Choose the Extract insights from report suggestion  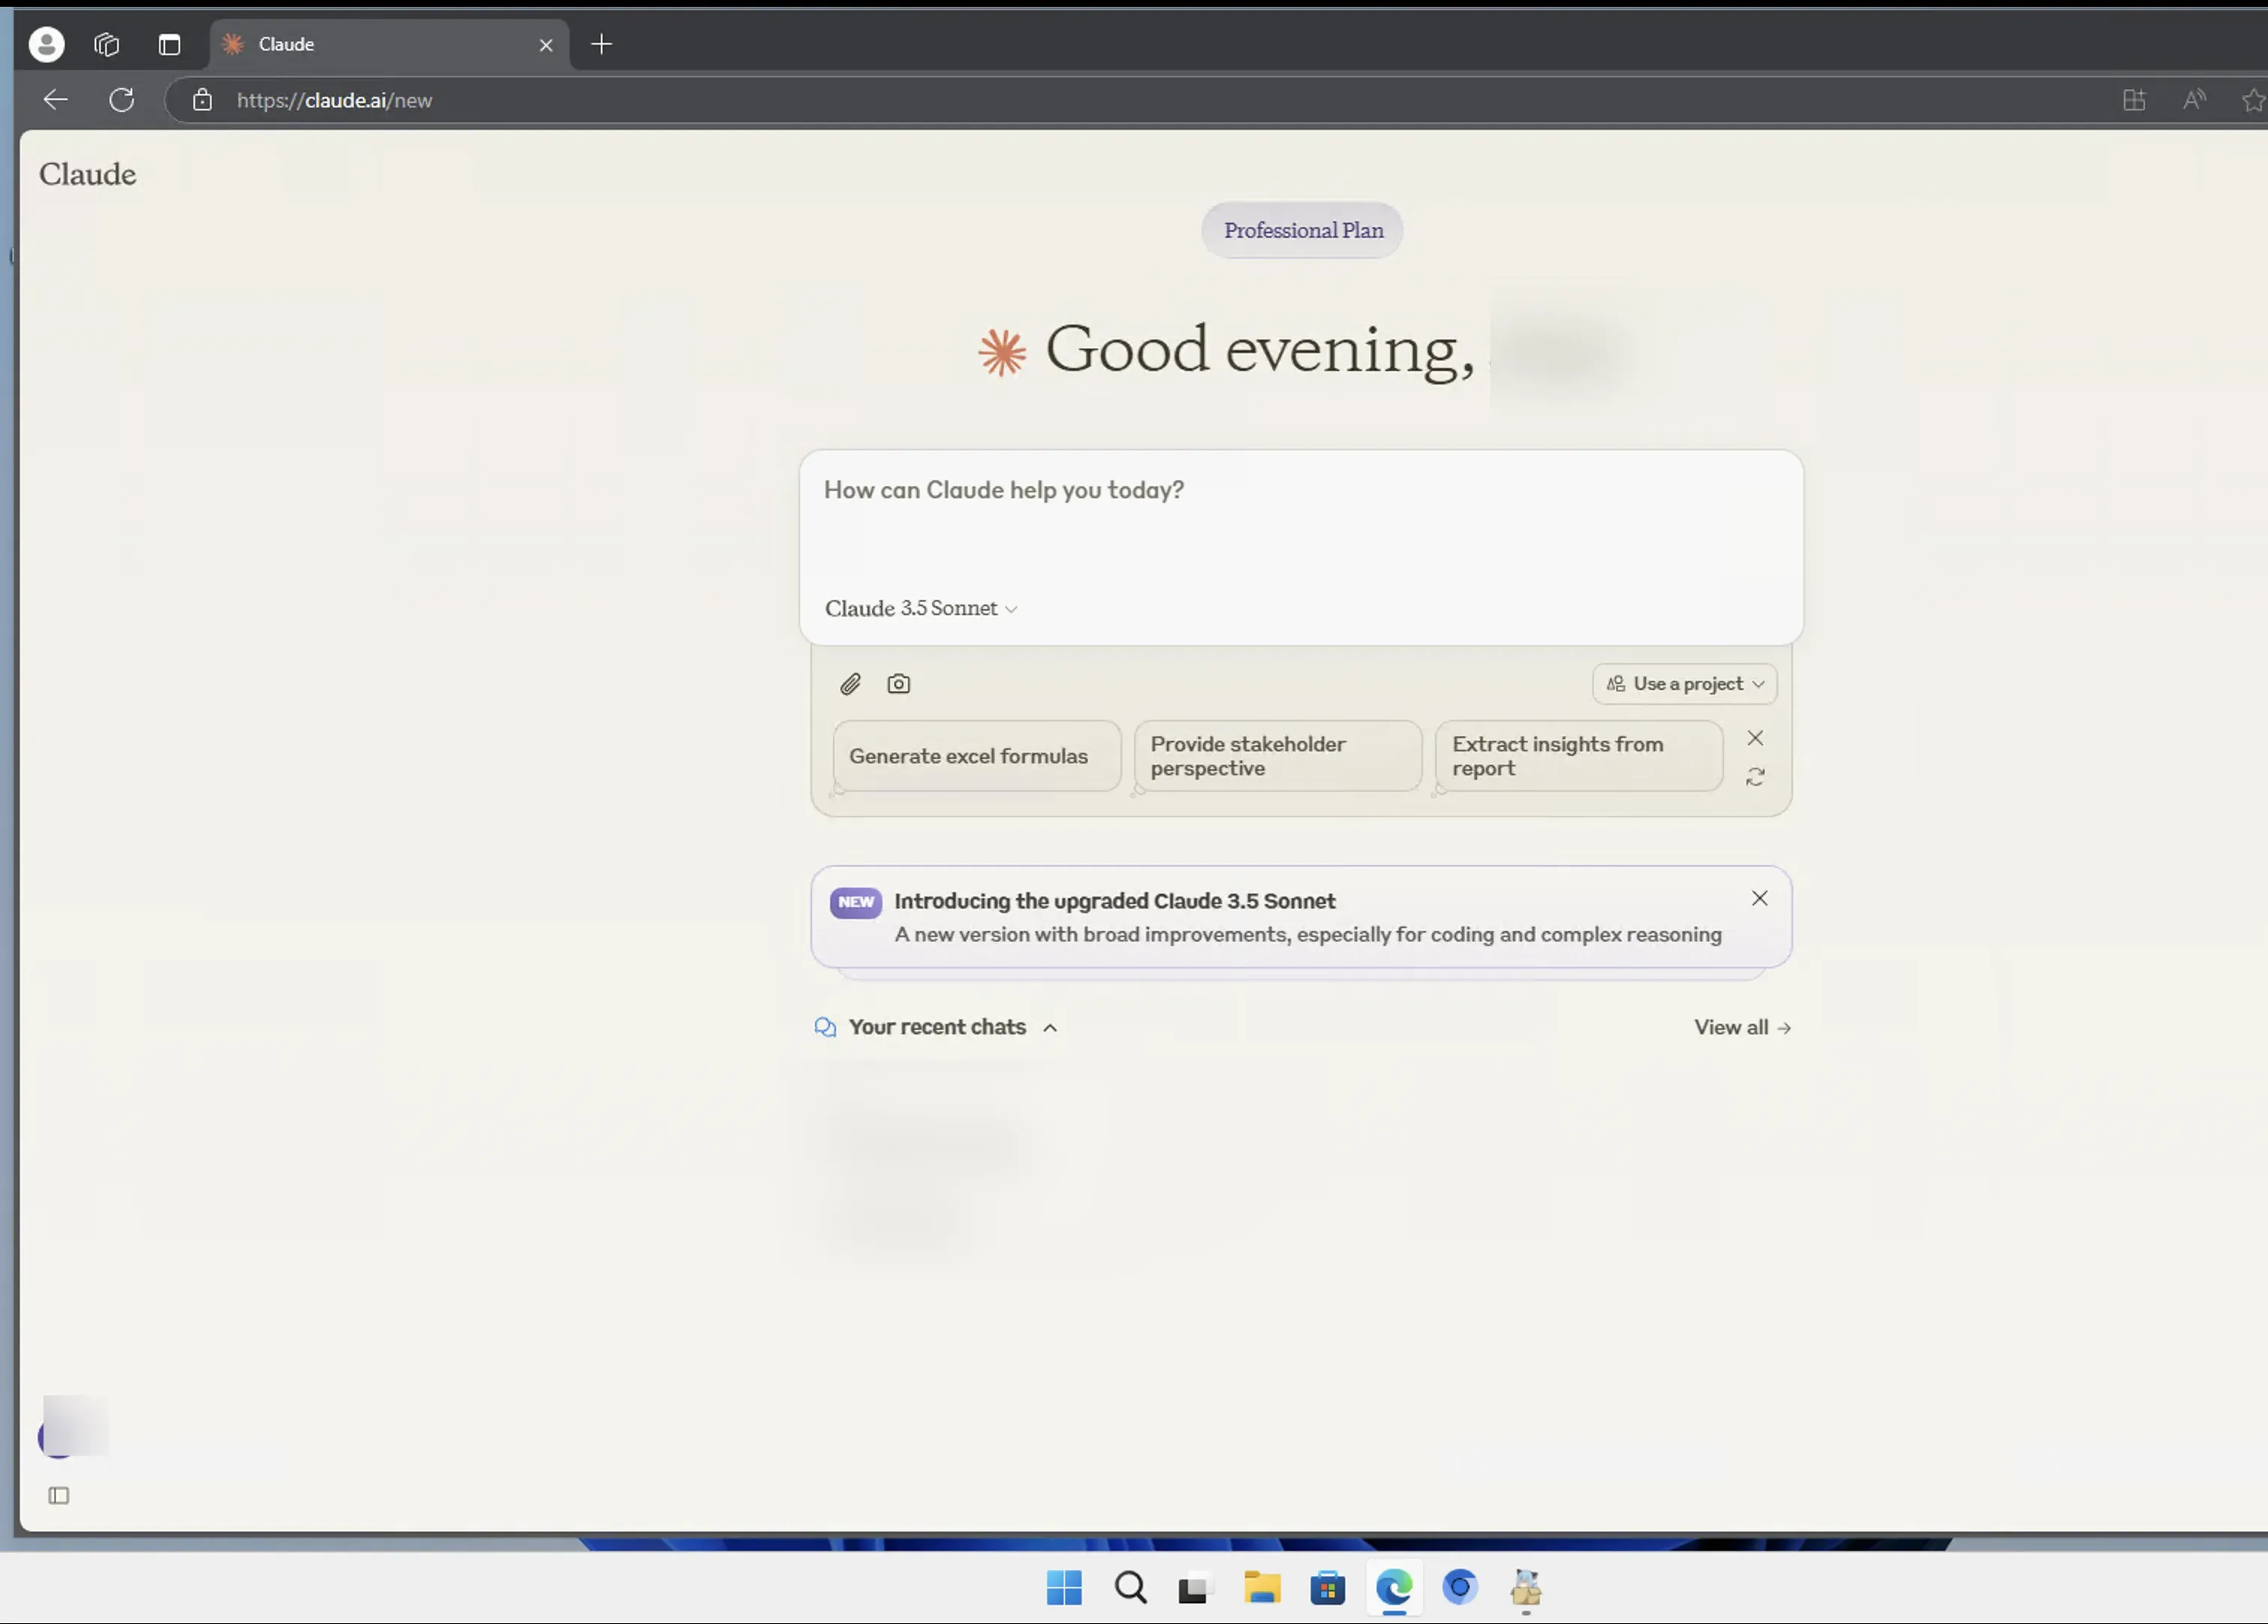coord(1579,756)
